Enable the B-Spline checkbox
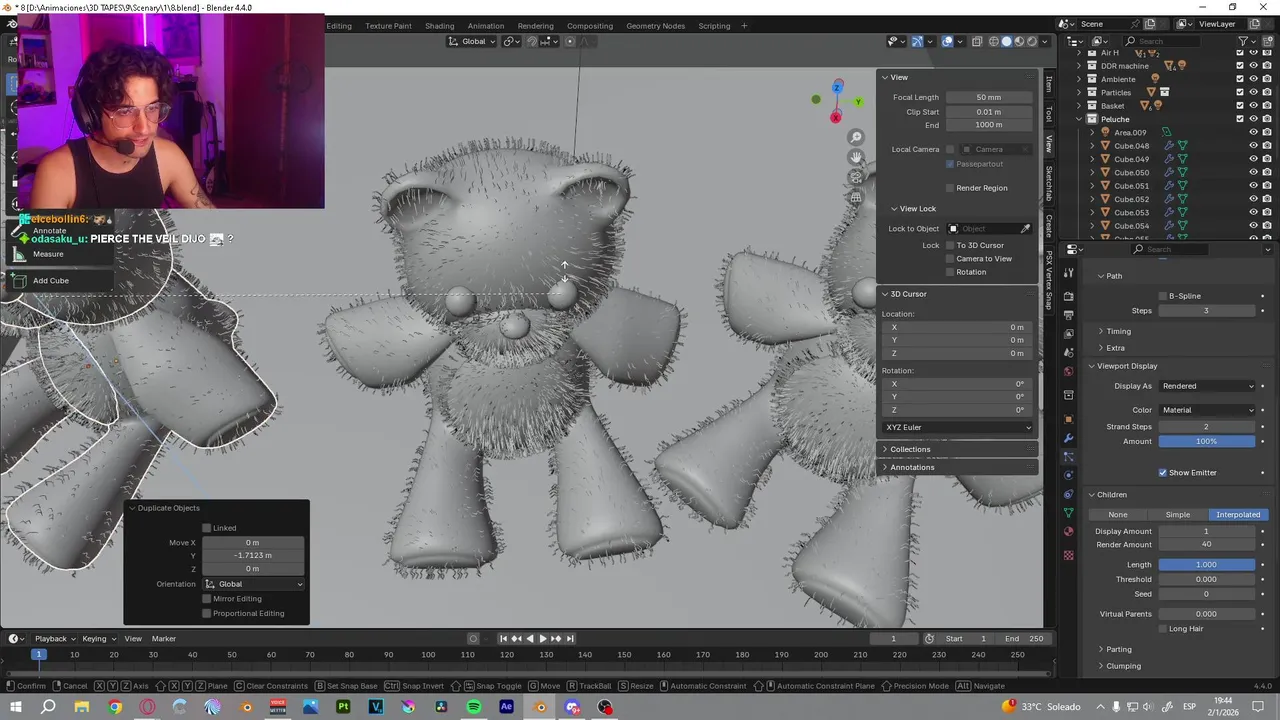This screenshot has height=720, width=1280. pyautogui.click(x=1162, y=296)
